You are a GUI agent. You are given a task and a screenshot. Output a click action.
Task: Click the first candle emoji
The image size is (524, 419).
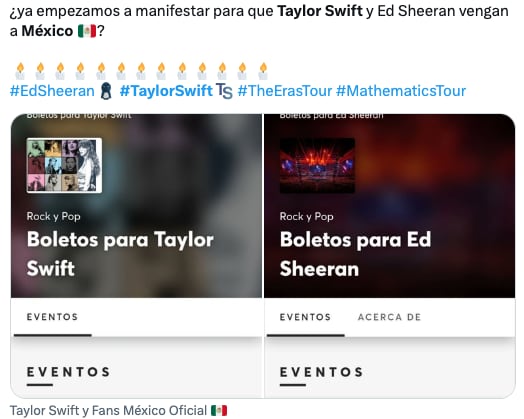pos(20,71)
